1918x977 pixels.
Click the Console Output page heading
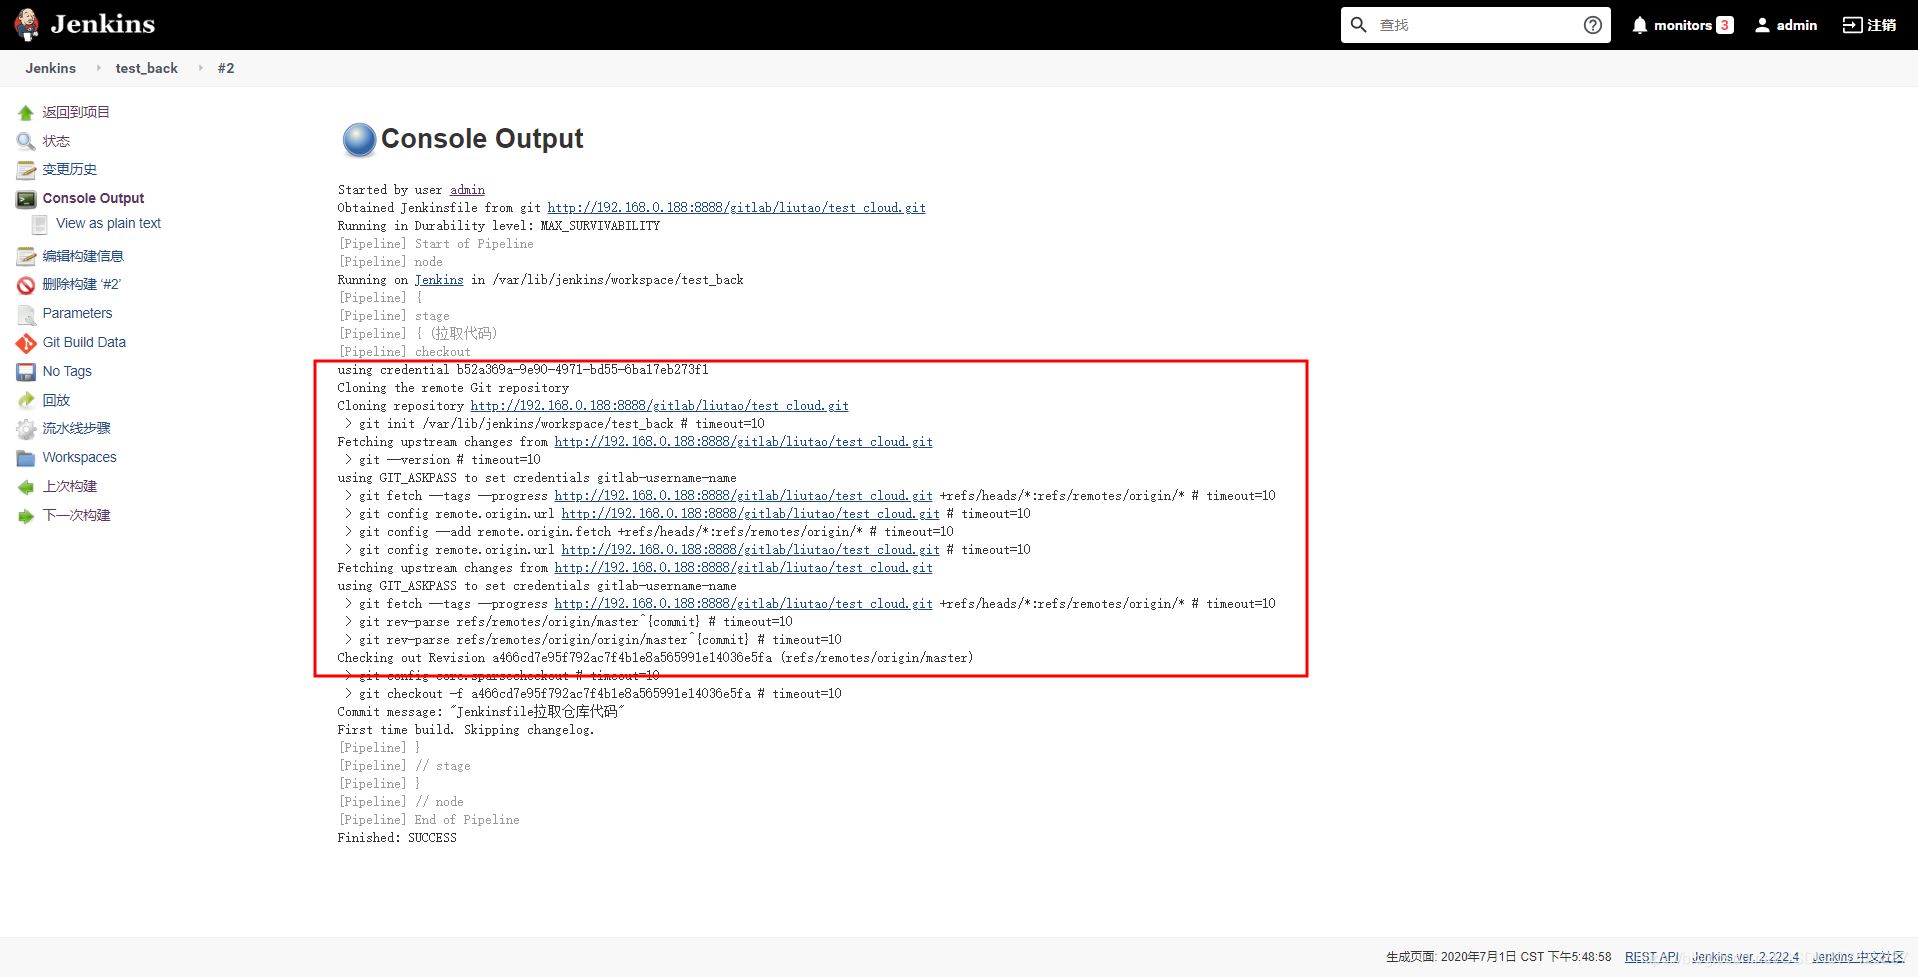coord(482,139)
